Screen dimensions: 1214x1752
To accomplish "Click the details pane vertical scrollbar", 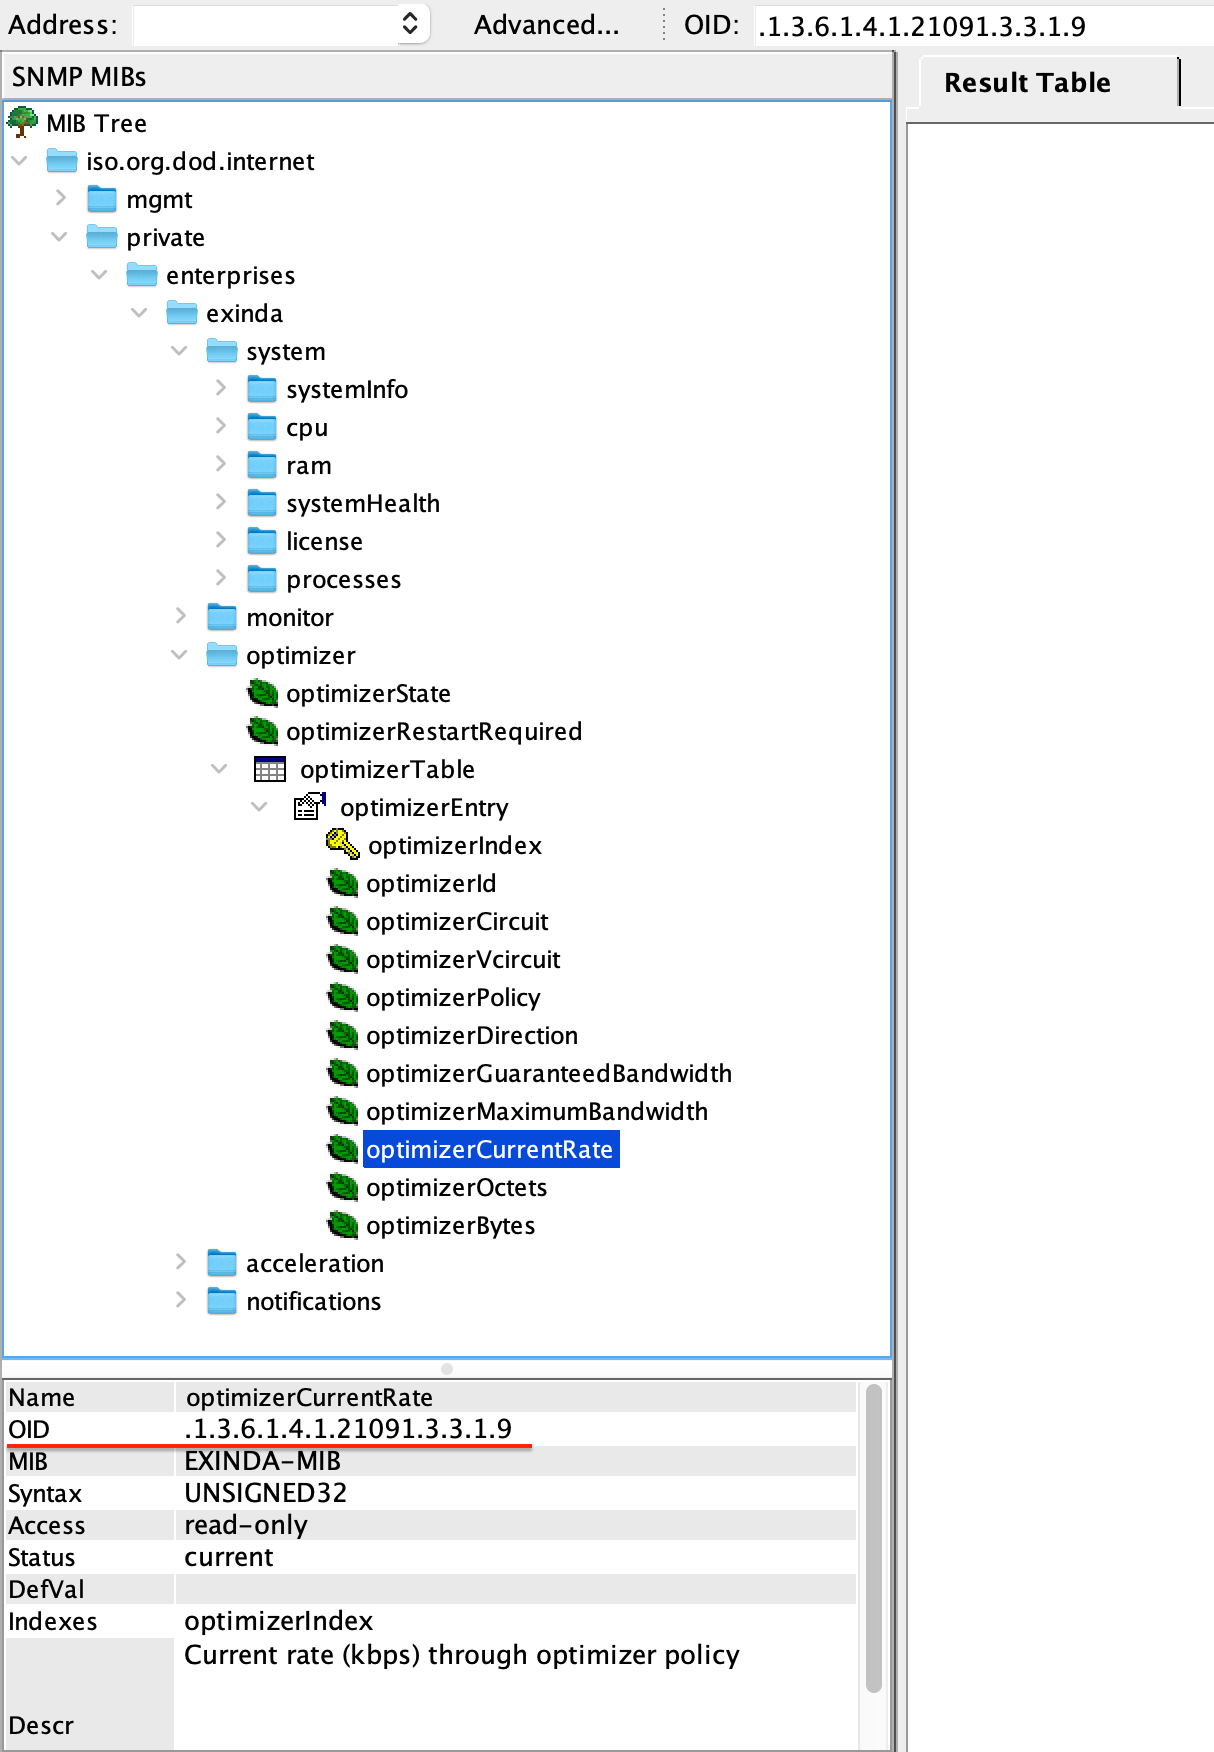I will 874,1538.
